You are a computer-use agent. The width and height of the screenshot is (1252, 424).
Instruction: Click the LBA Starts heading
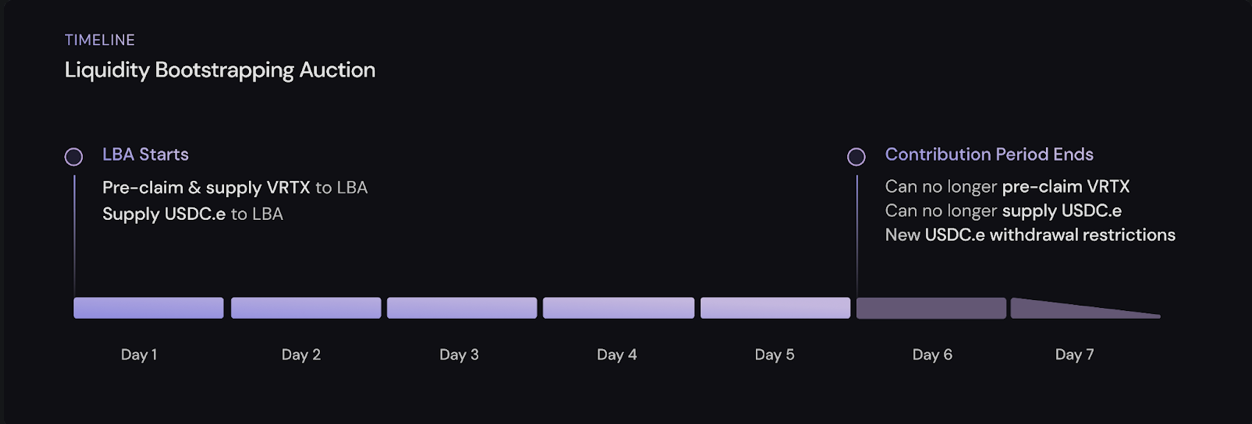pos(145,154)
